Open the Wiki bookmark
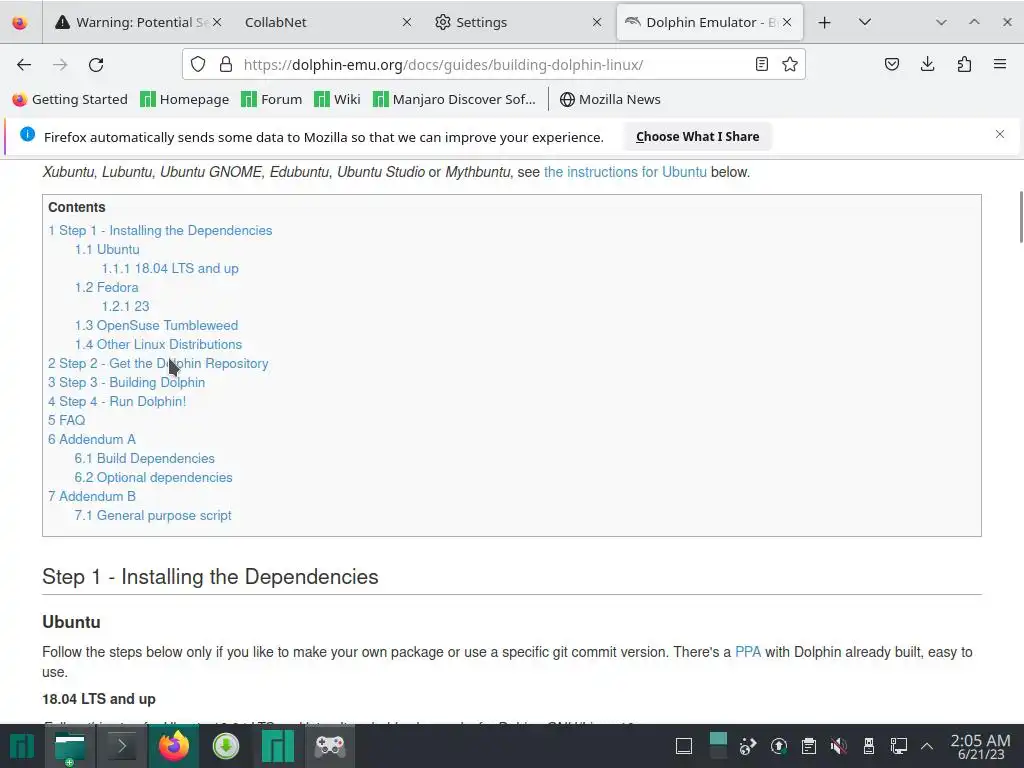This screenshot has height=768, width=1024. click(338, 99)
